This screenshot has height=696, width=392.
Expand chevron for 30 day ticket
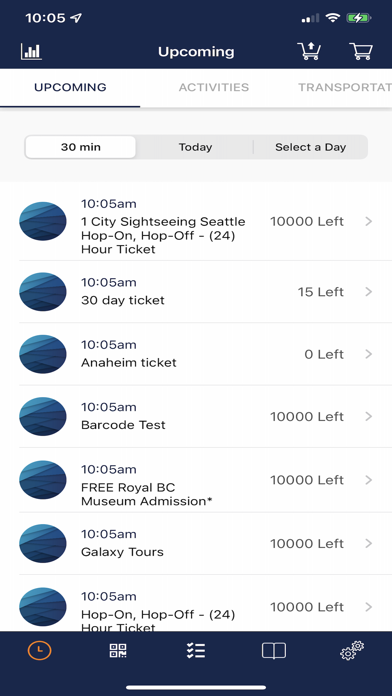tap(368, 292)
